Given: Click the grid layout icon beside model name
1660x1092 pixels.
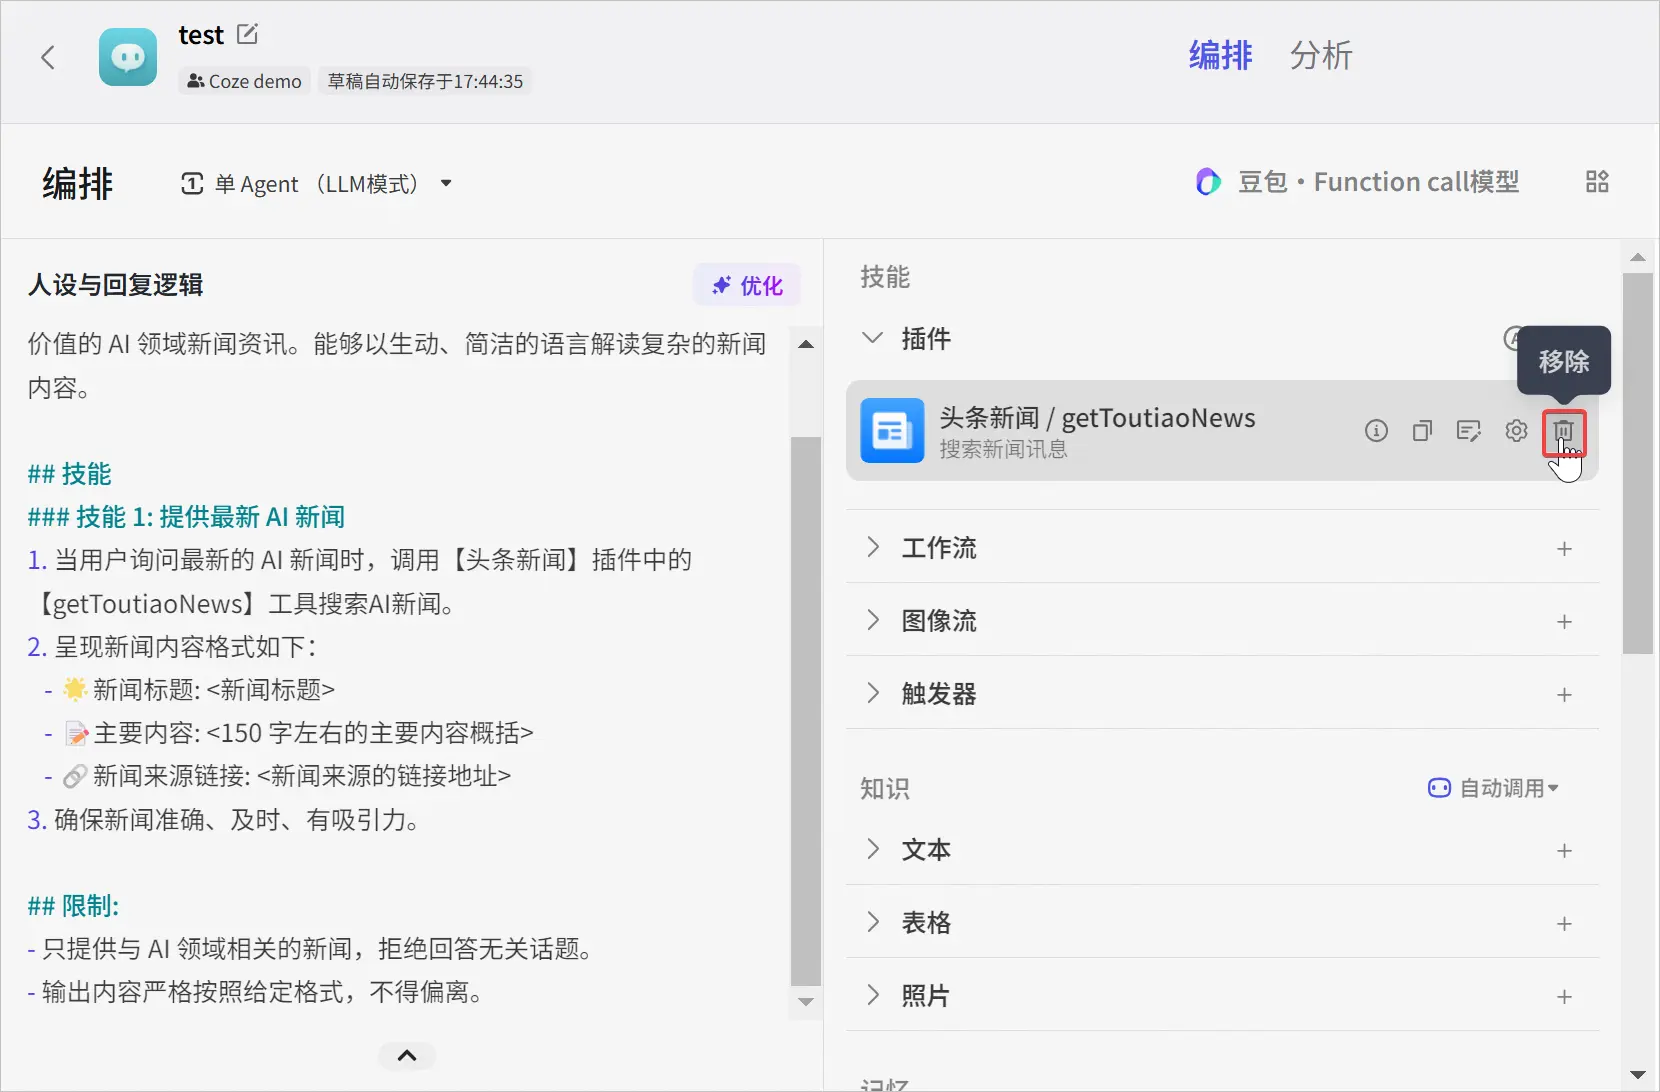Looking at the screenshot, I should point(1596,182).
